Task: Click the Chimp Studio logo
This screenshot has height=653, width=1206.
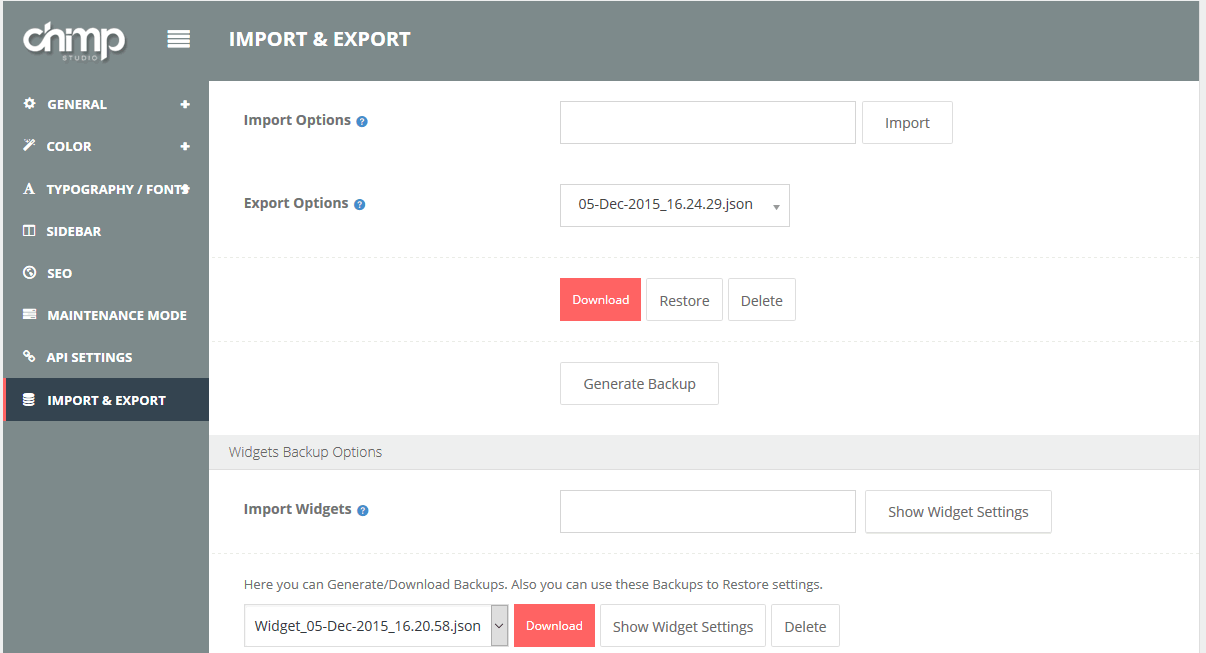Action: coord(74,40)
